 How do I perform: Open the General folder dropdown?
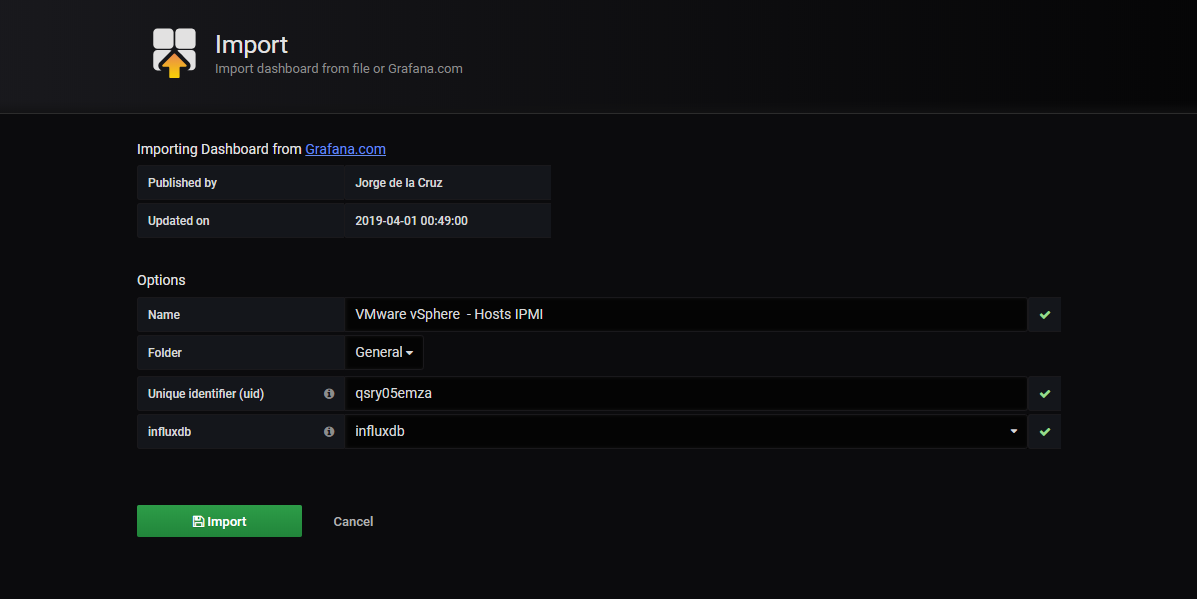pyautogui.click(x=384, y=353)
